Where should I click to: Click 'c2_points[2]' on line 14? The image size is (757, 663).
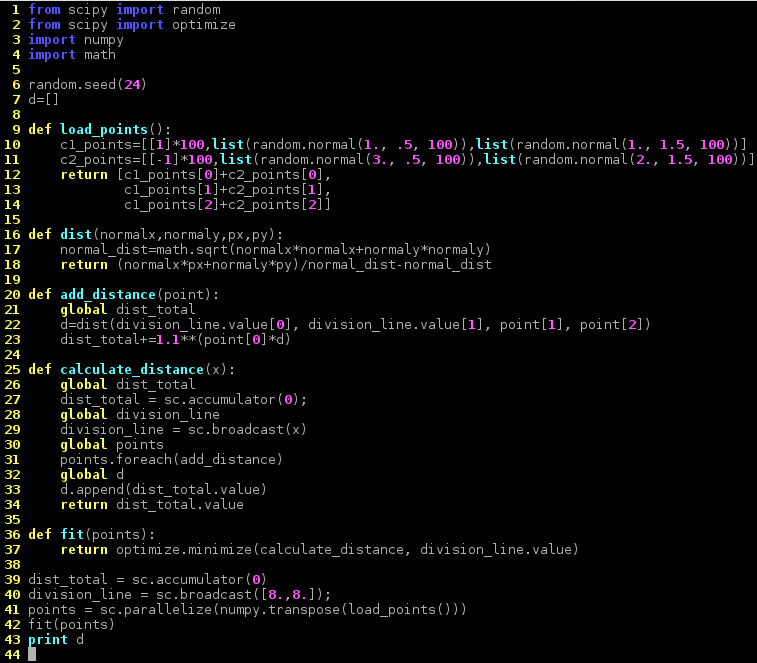coord(272,205)
